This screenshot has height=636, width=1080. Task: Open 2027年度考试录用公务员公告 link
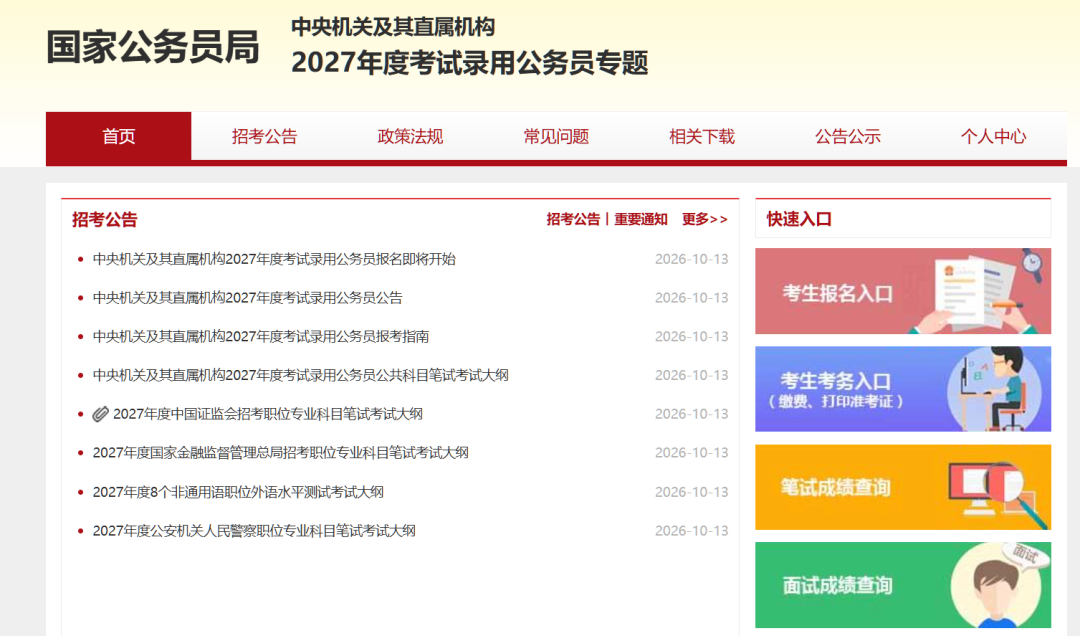pyautogui.click(x=247, y=298)
